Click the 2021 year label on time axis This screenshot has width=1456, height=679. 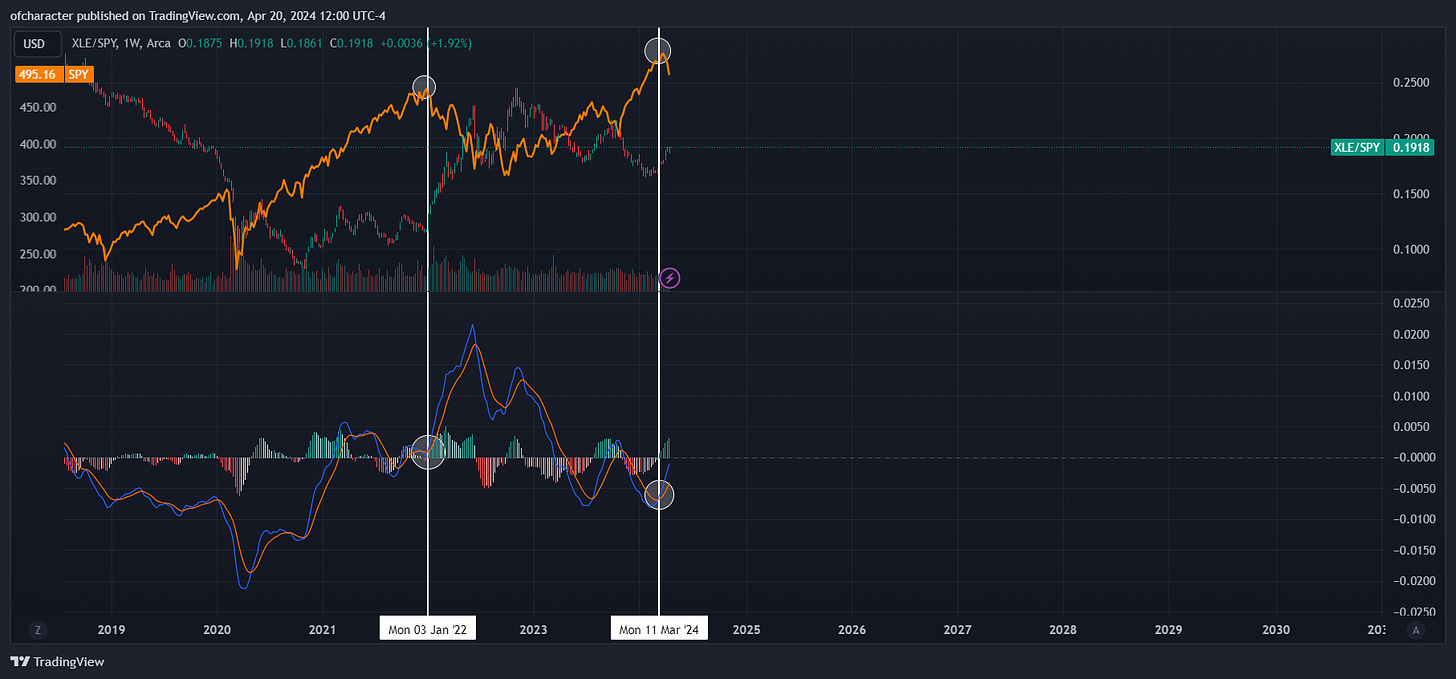(x=322, y=630)
